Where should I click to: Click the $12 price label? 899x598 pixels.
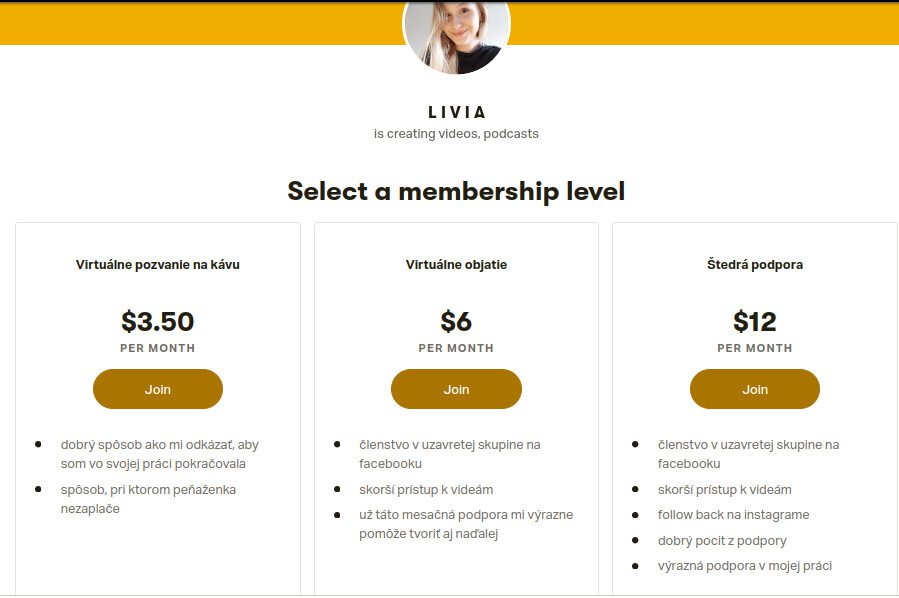[755, 322]
